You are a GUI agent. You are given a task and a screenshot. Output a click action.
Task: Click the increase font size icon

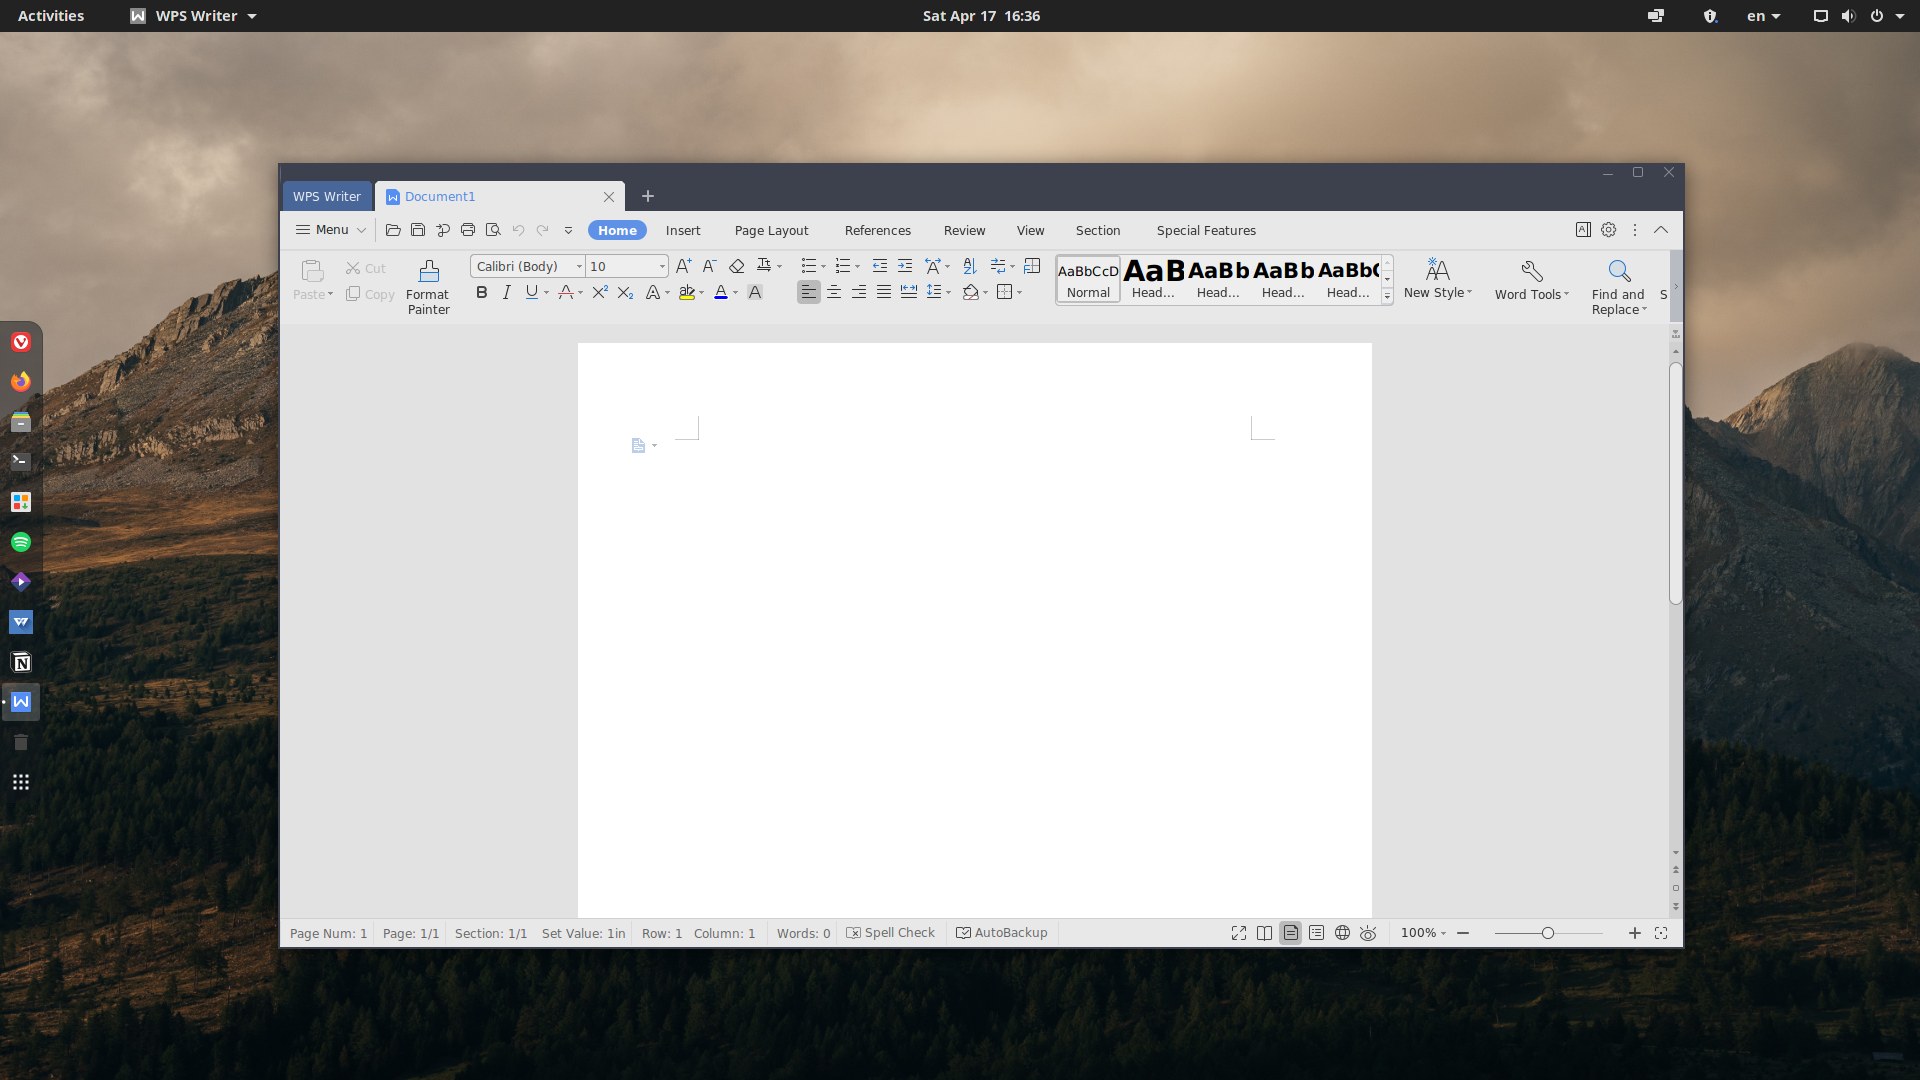pyautogui.click(x=683, y=266)
